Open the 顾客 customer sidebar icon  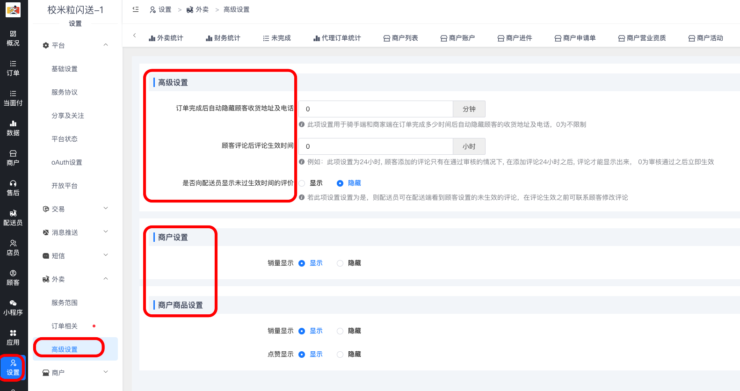pyautogui.click(x=13, y=278)
